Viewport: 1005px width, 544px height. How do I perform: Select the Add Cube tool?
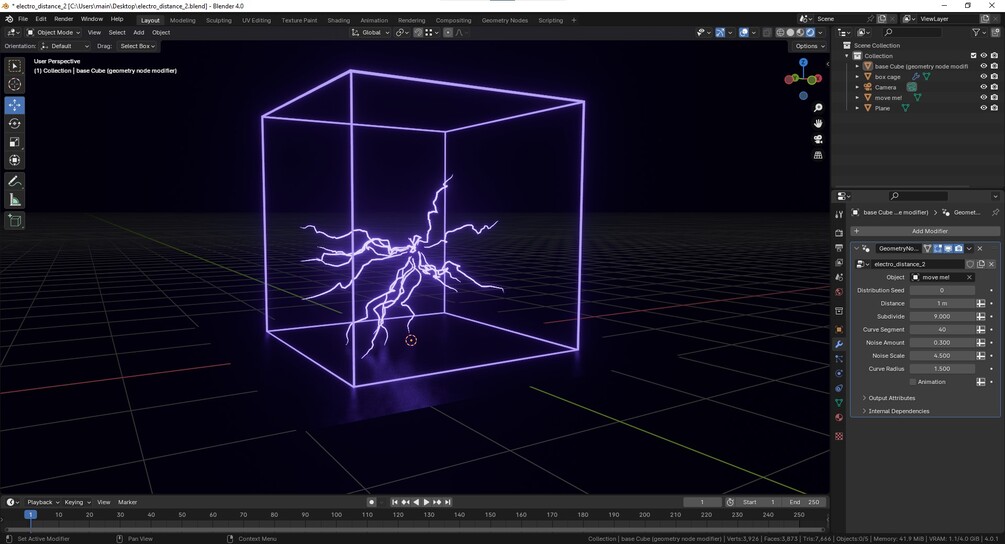pyautogui.click(x=15, y=221)
